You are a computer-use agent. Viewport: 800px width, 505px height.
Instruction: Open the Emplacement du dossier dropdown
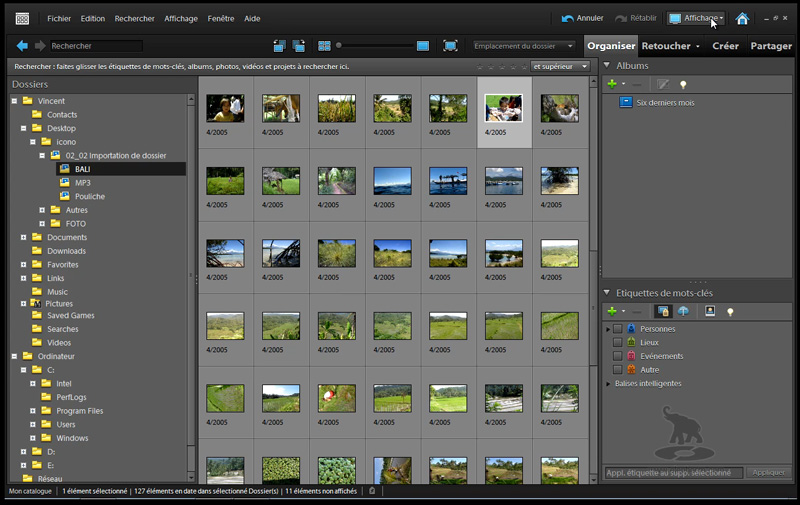[523, 46]
